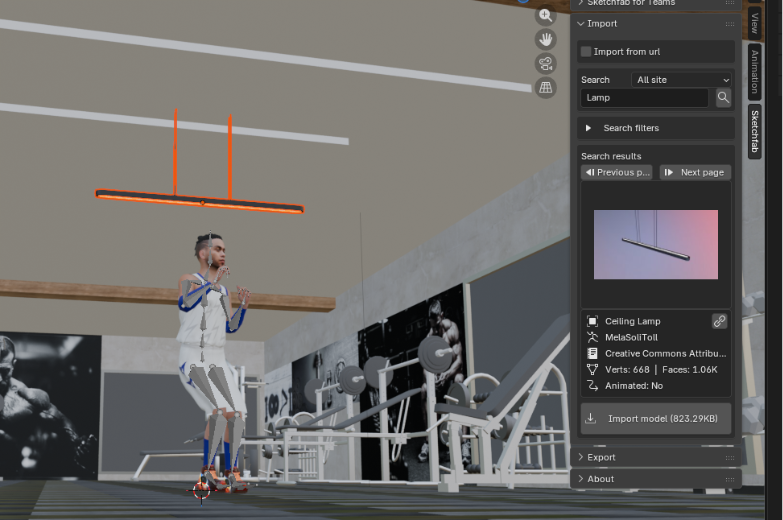Click the About panel drag handle dots
The image size is (783, 520).
(x=730, y=479)
